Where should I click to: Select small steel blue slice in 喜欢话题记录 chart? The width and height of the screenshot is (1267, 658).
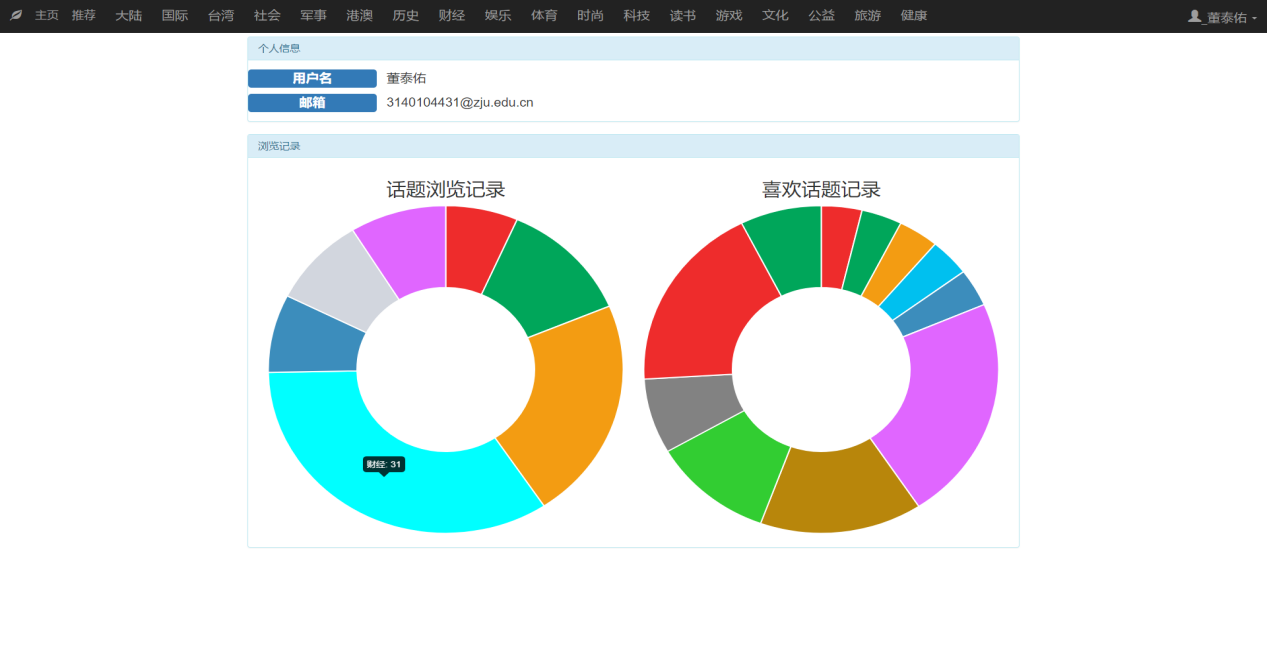(940, 305)
